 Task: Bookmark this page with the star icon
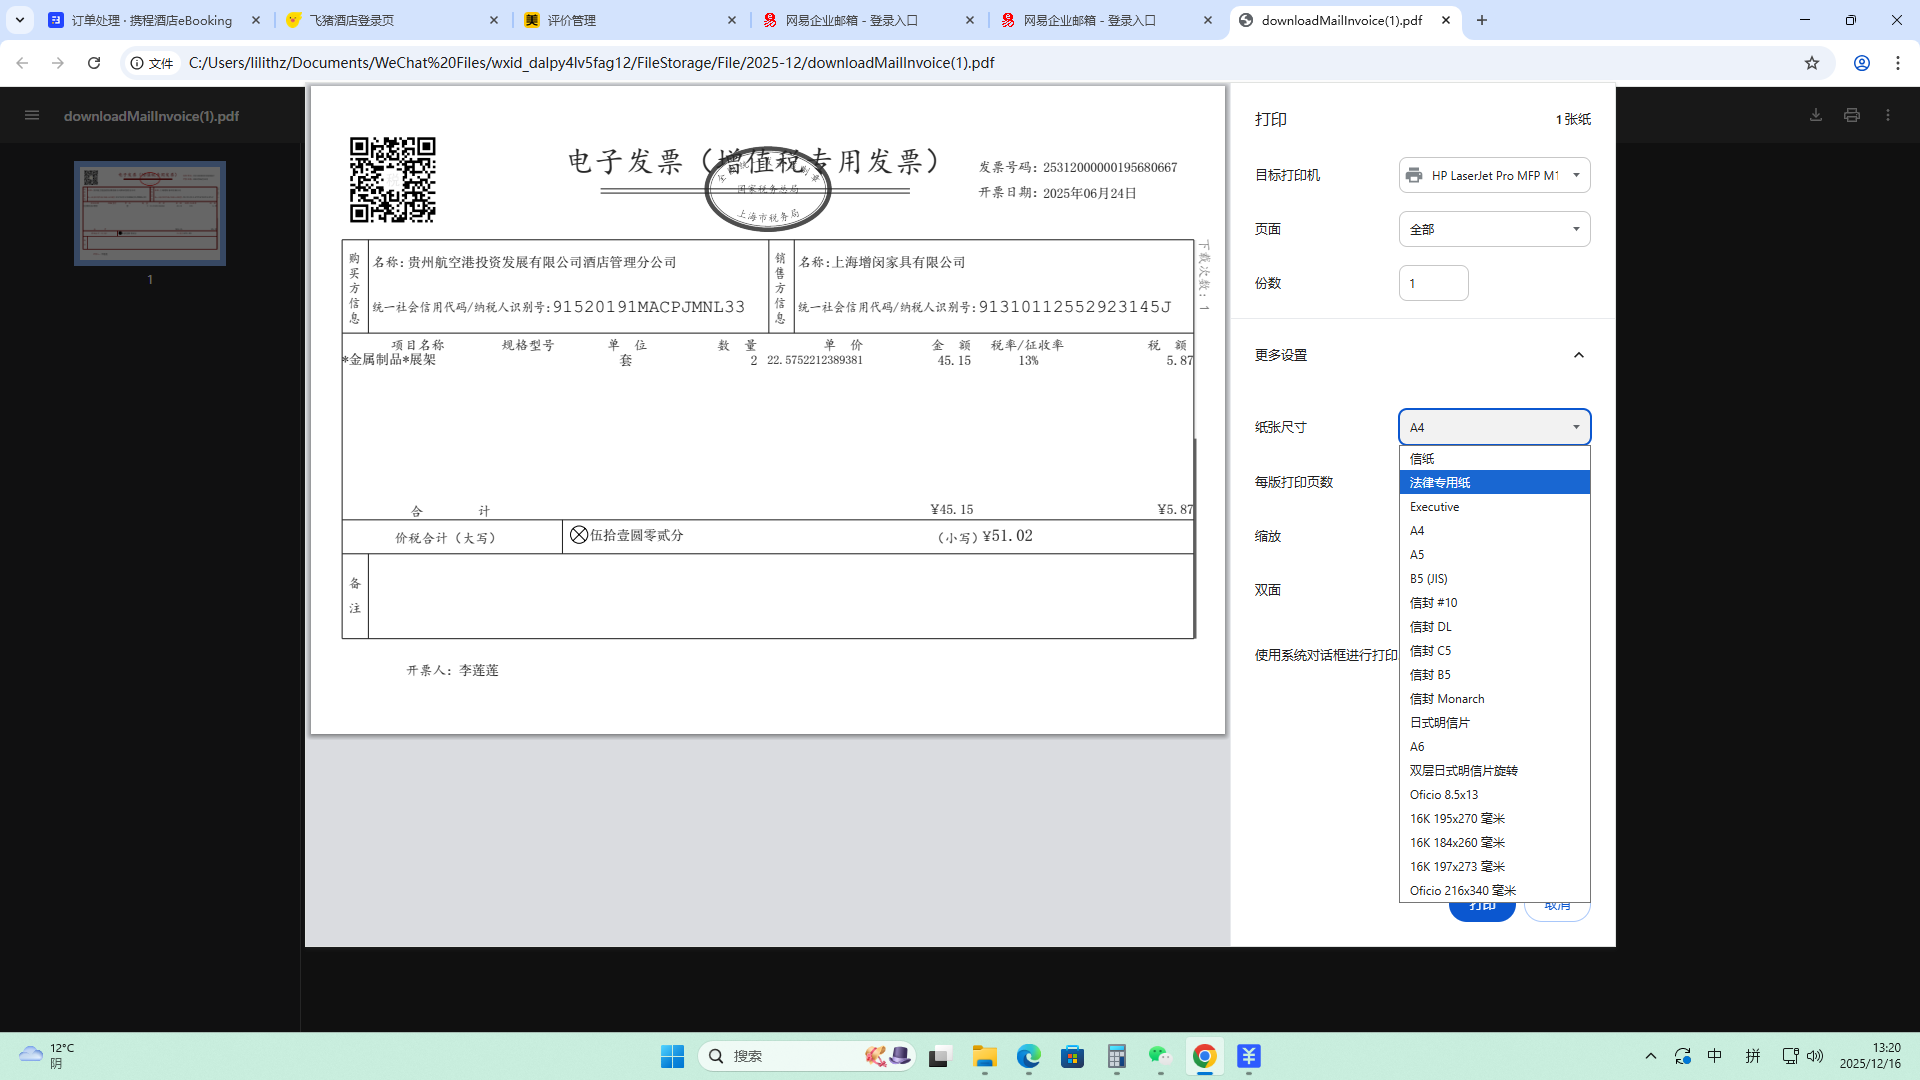click(1812, 63)
